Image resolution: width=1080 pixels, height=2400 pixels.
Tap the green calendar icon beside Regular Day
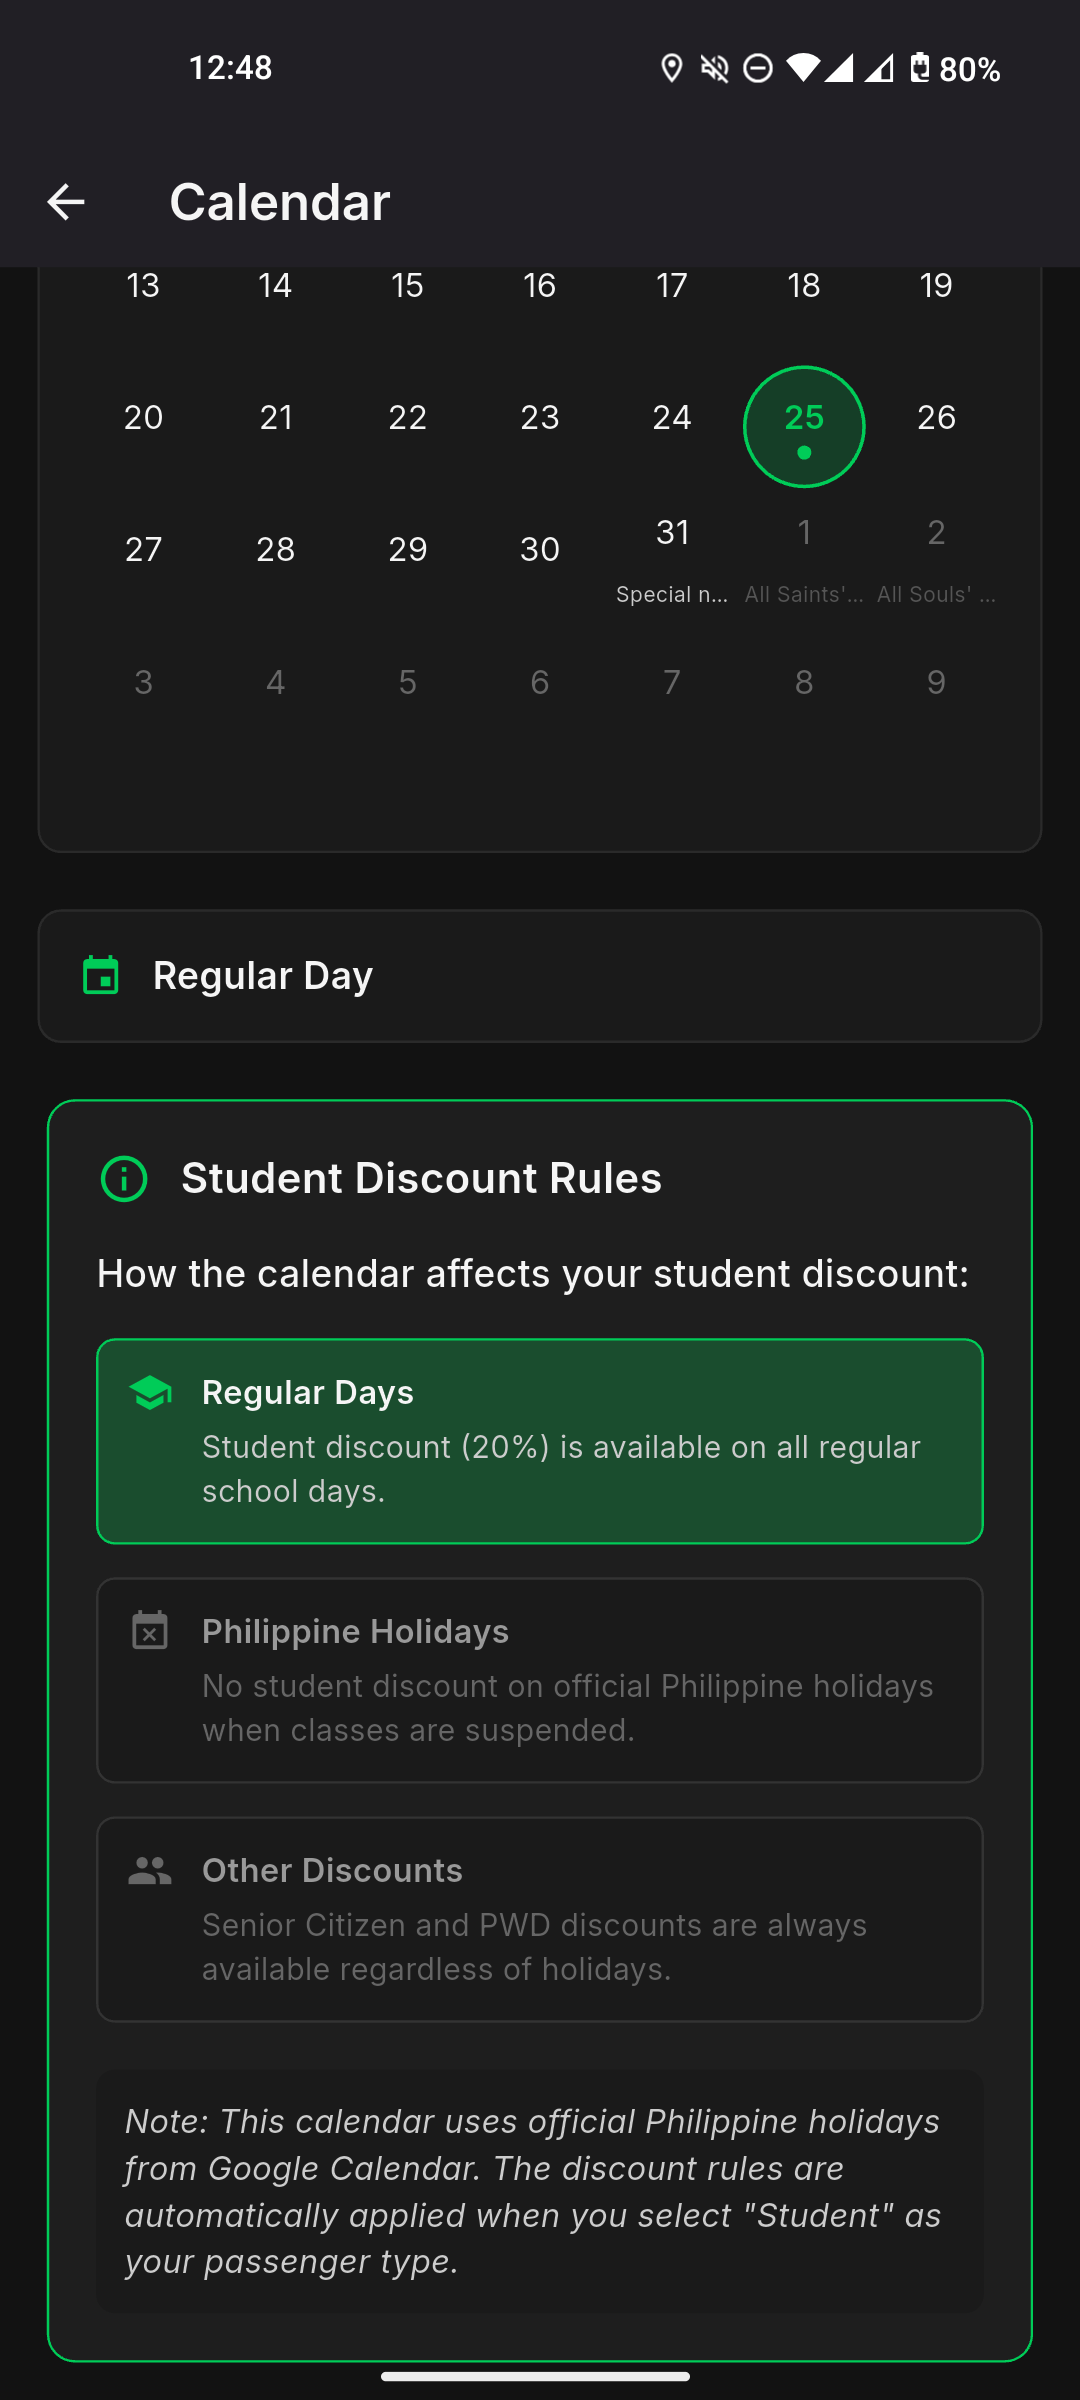click(101, 976)
